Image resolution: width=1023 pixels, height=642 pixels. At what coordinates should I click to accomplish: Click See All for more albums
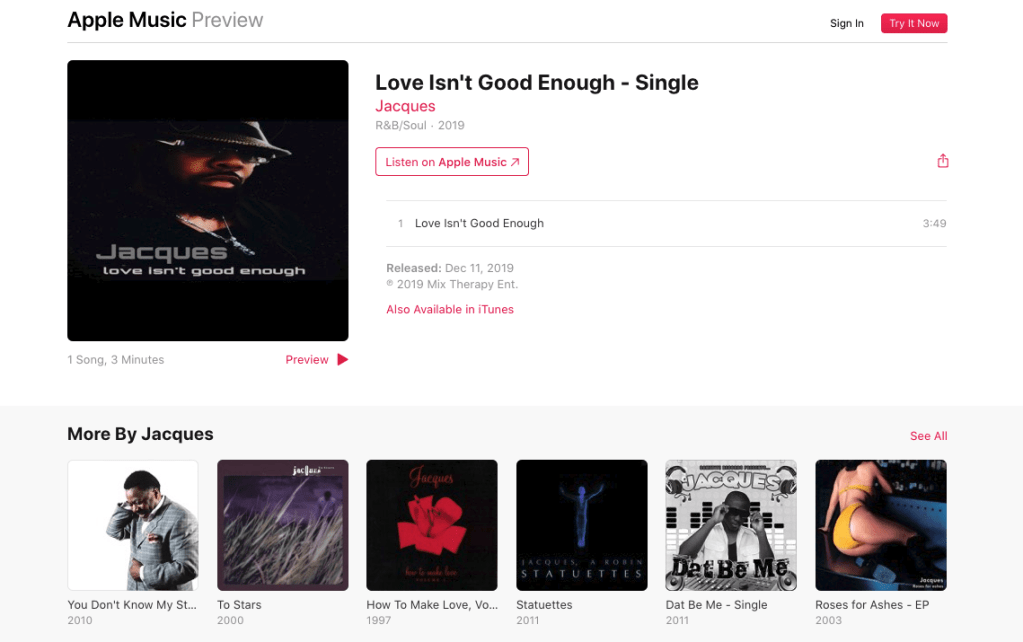pyautogui.click(x=928, y=436)
